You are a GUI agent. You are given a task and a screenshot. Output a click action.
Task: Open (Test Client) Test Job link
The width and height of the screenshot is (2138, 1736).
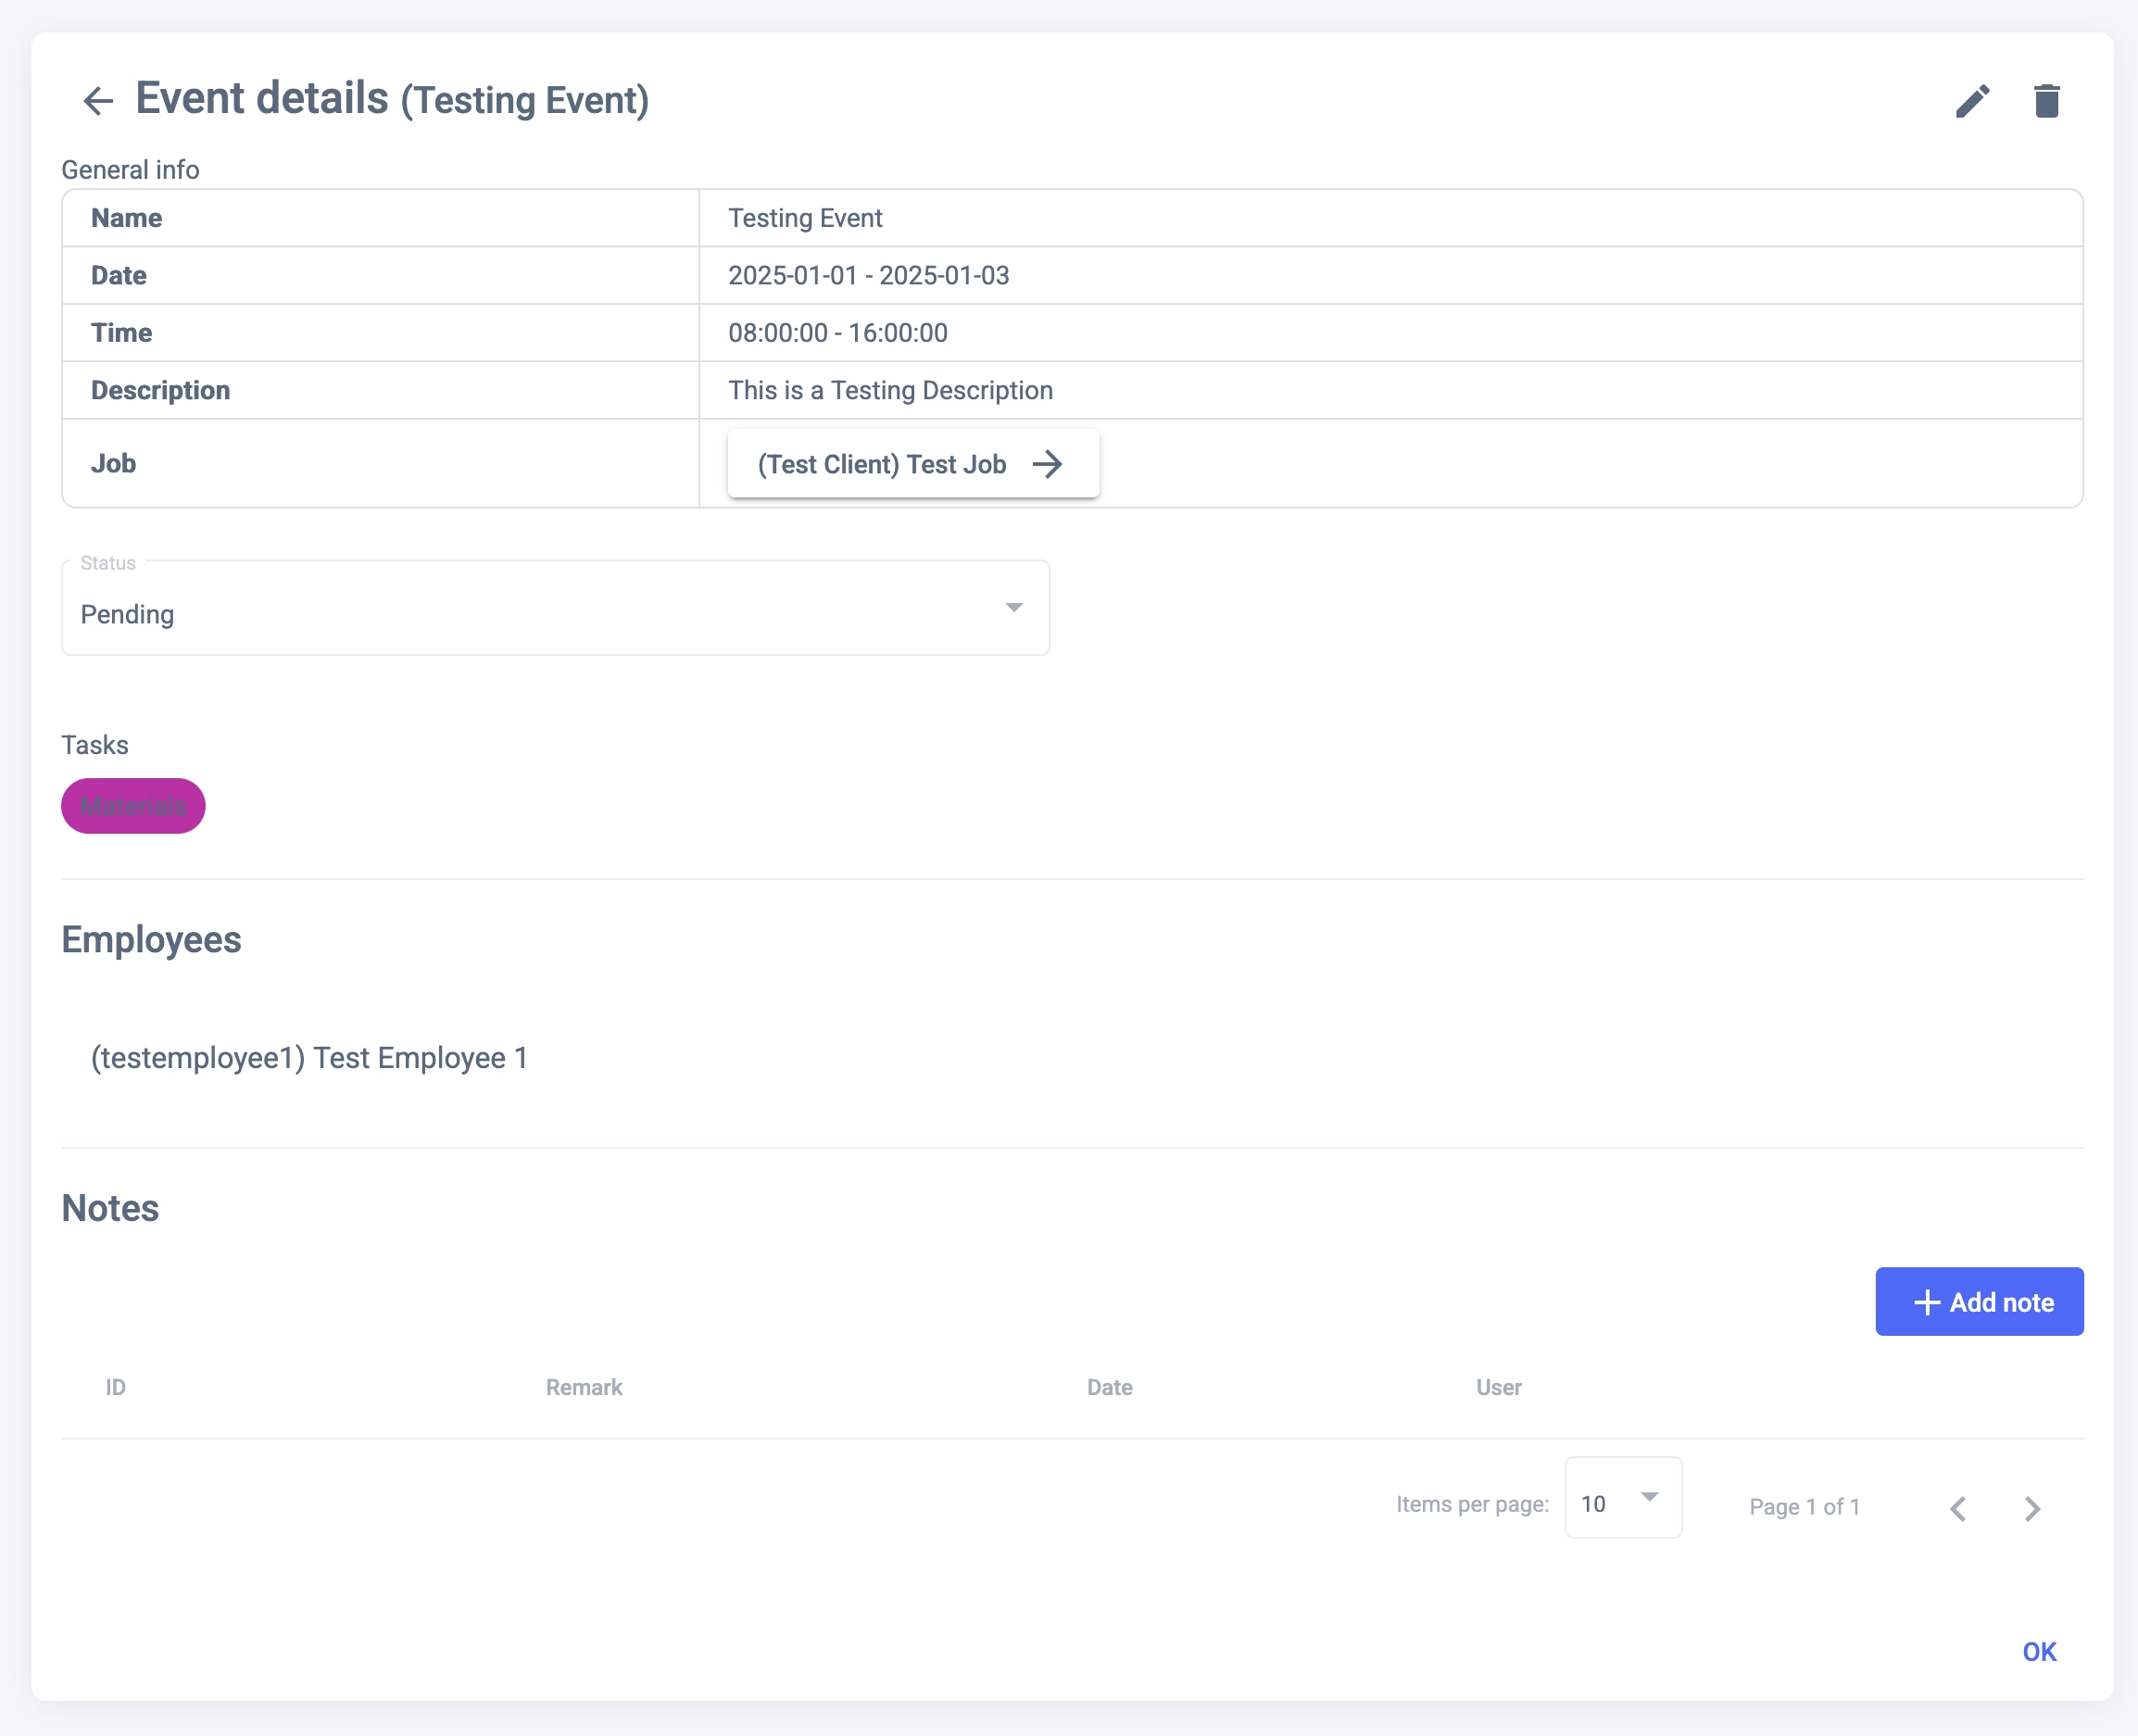pyautogui.click(x=882, y=464)
